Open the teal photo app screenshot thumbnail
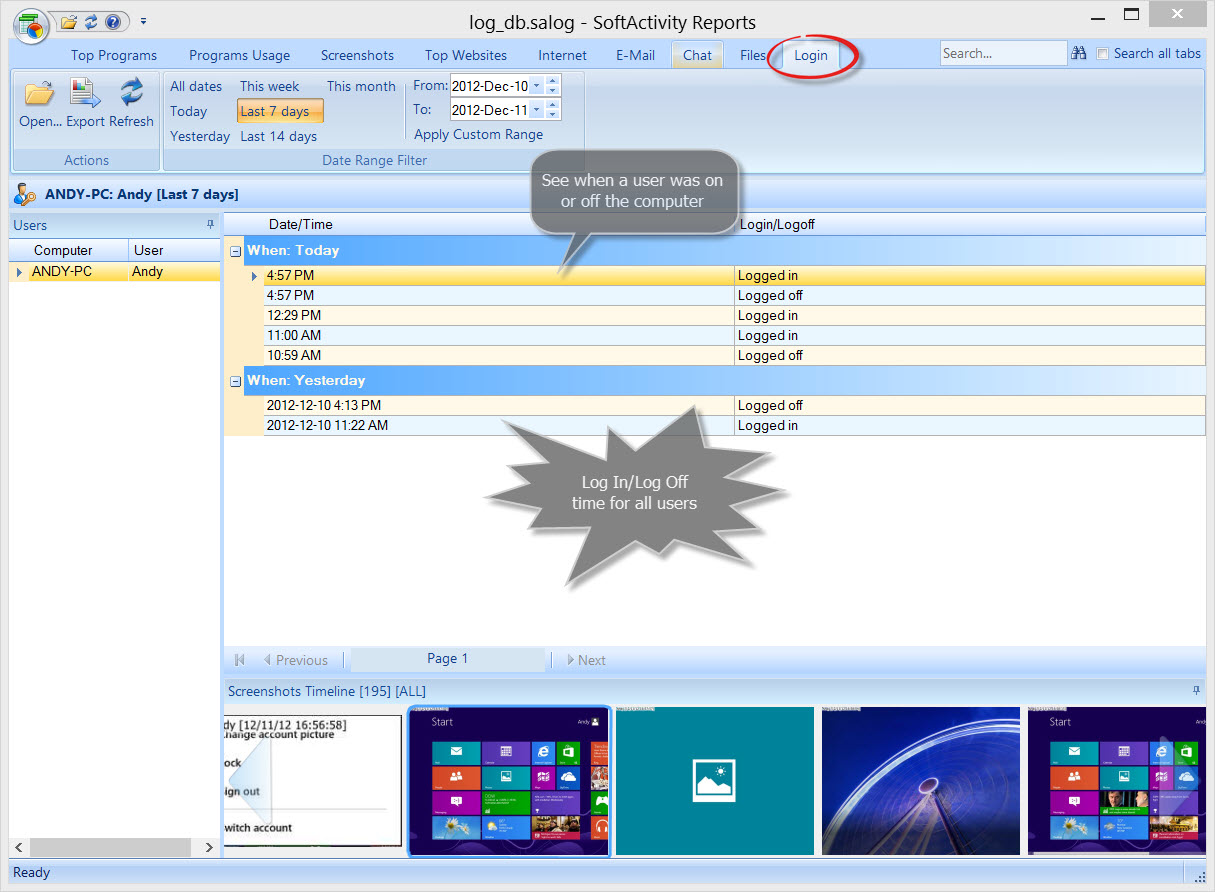The image size is (1215, 892). 714,781
